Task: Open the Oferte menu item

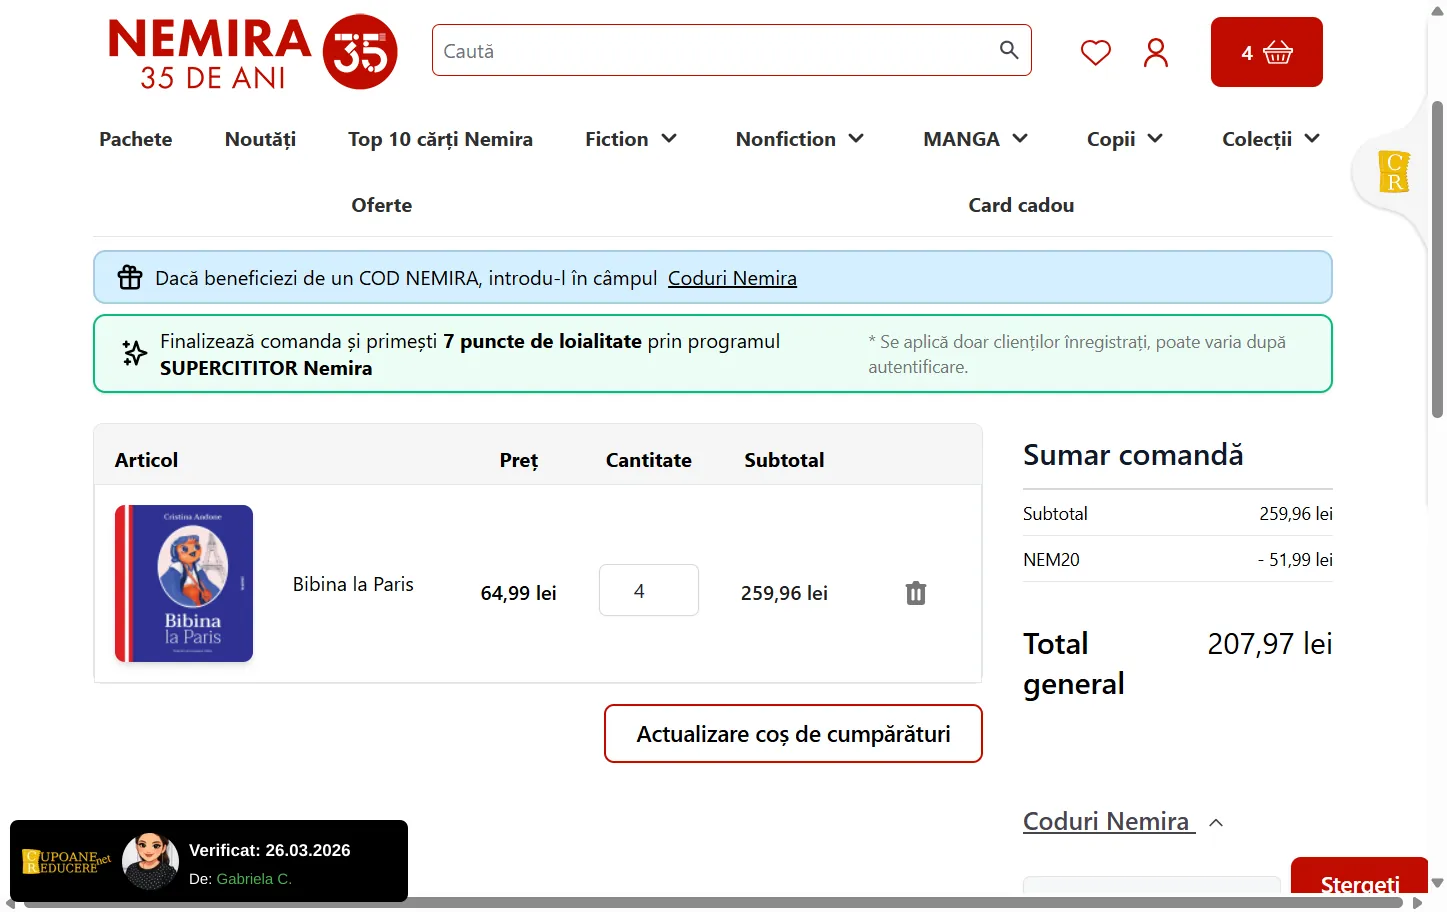Action: [x=381, y=205]
